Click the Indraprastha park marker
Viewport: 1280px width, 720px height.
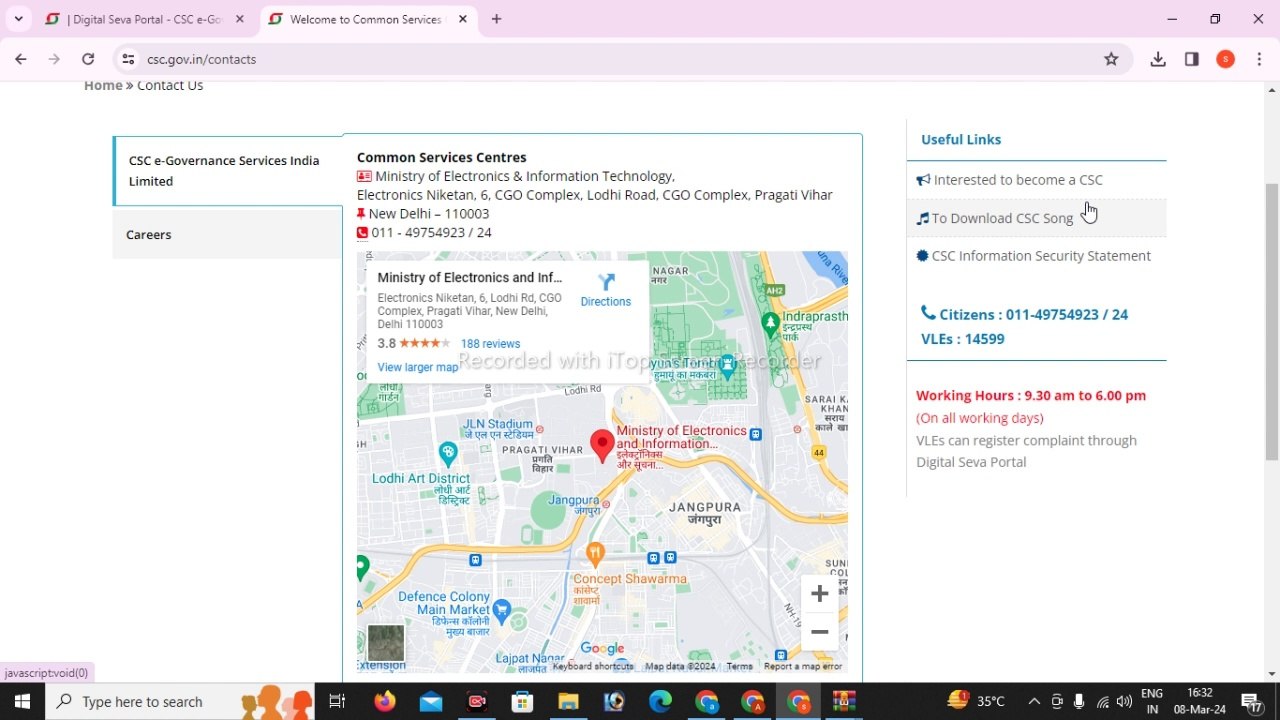[x=770, y=323]
